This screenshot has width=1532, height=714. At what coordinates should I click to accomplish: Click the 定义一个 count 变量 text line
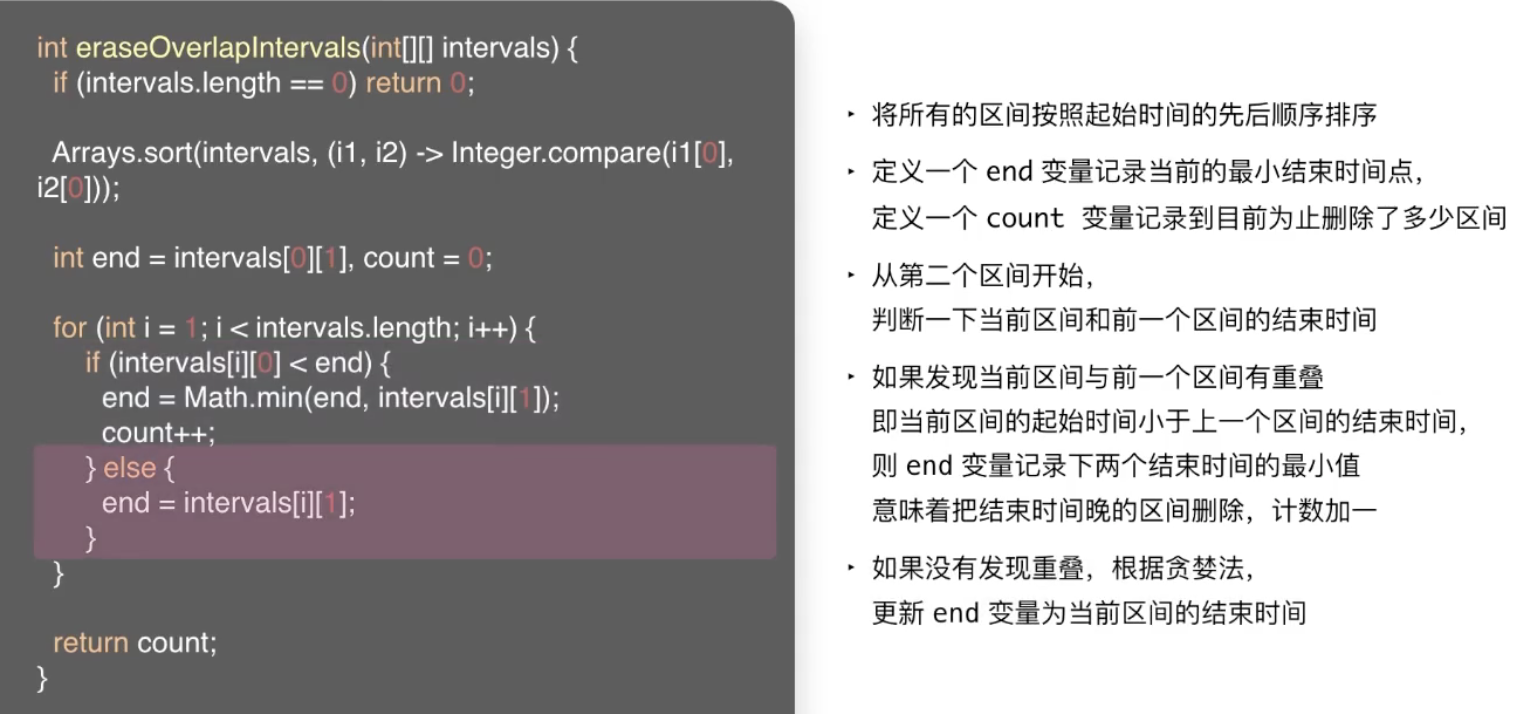1188,219
